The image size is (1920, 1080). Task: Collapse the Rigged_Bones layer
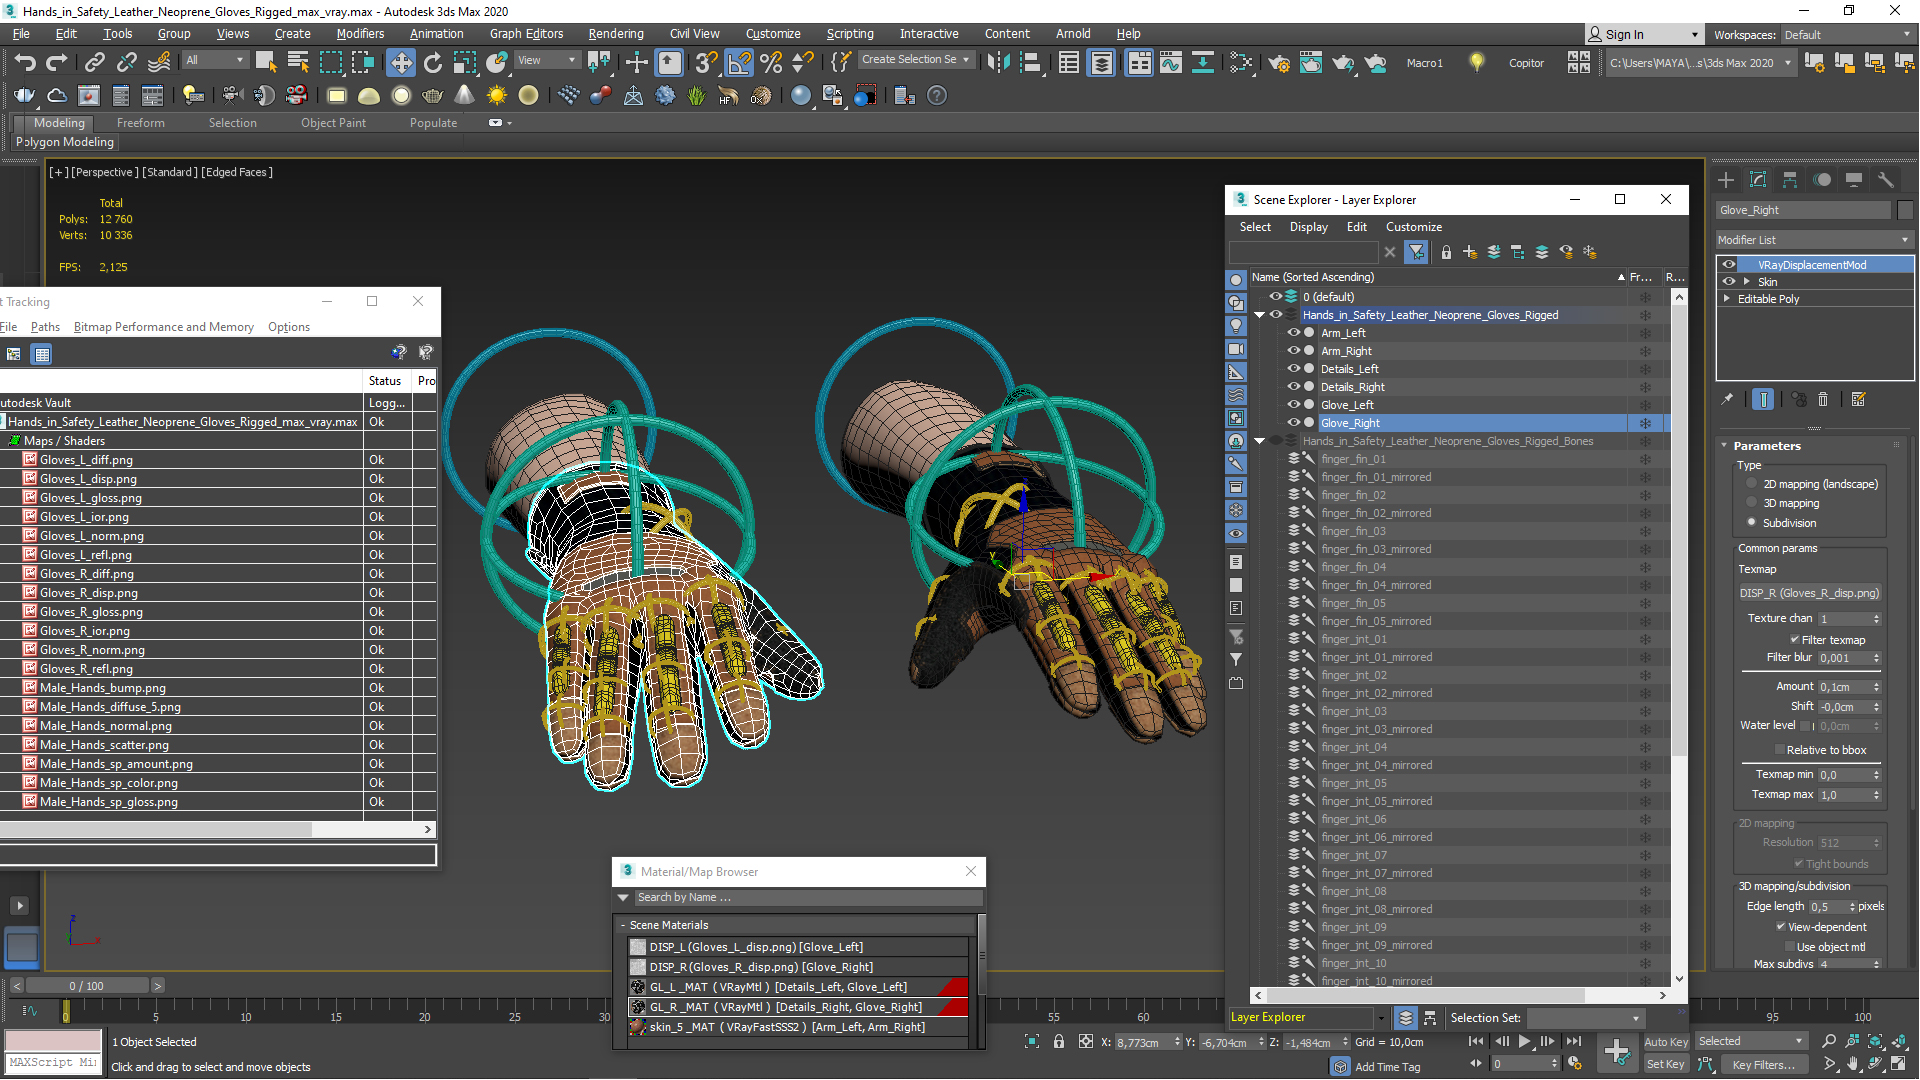[1260, 441]
